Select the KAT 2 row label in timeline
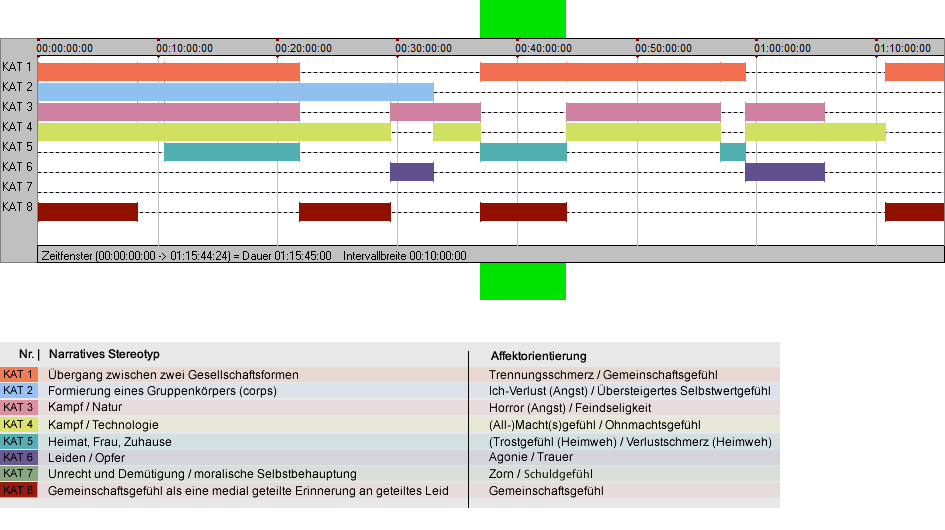Screen dimensions: 945x530 [17, 87]
